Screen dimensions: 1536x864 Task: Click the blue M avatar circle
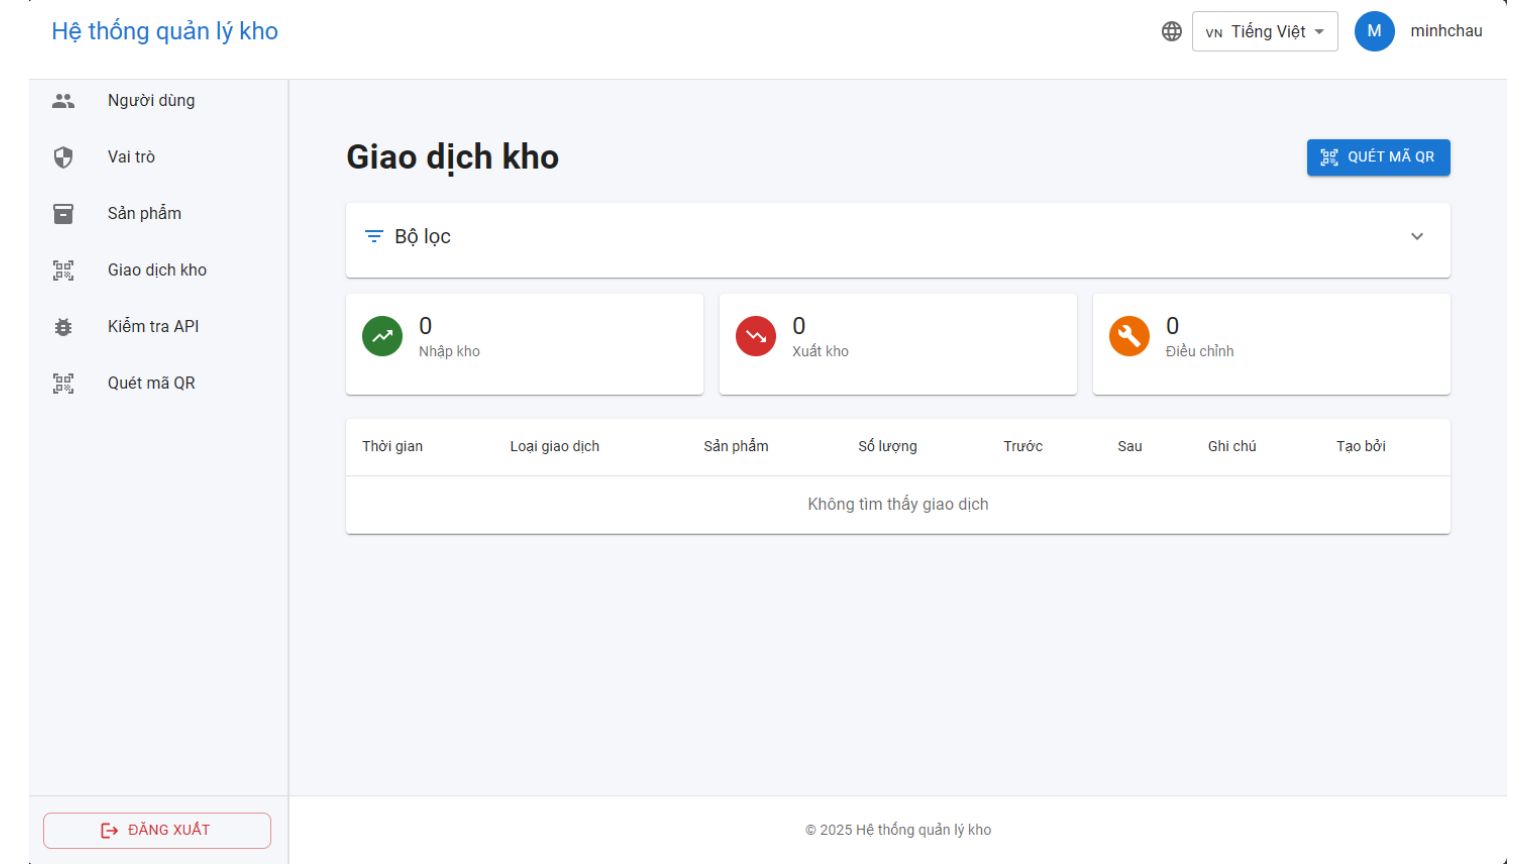[1375, 31]
